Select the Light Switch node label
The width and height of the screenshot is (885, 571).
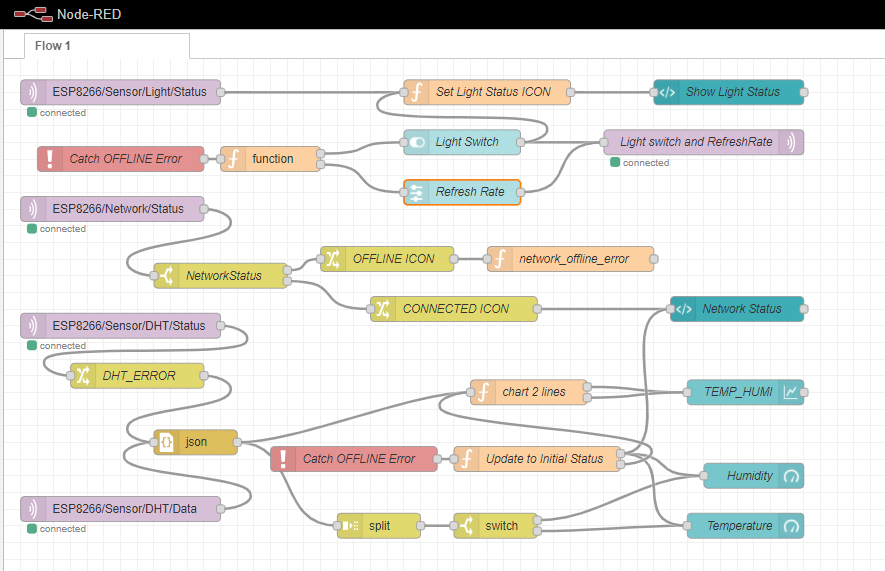coord(467,142)
